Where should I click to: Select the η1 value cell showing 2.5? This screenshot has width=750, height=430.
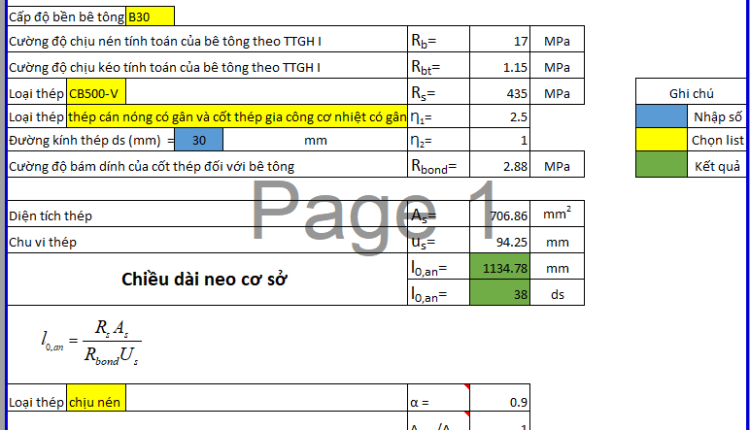[501, 117]
